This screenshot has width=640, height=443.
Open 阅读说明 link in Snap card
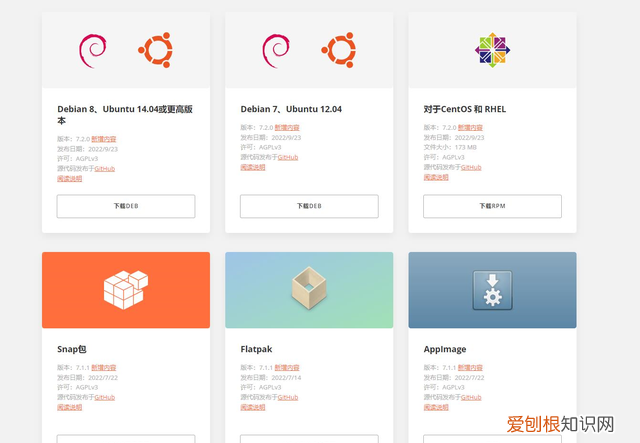coord(69,407)
